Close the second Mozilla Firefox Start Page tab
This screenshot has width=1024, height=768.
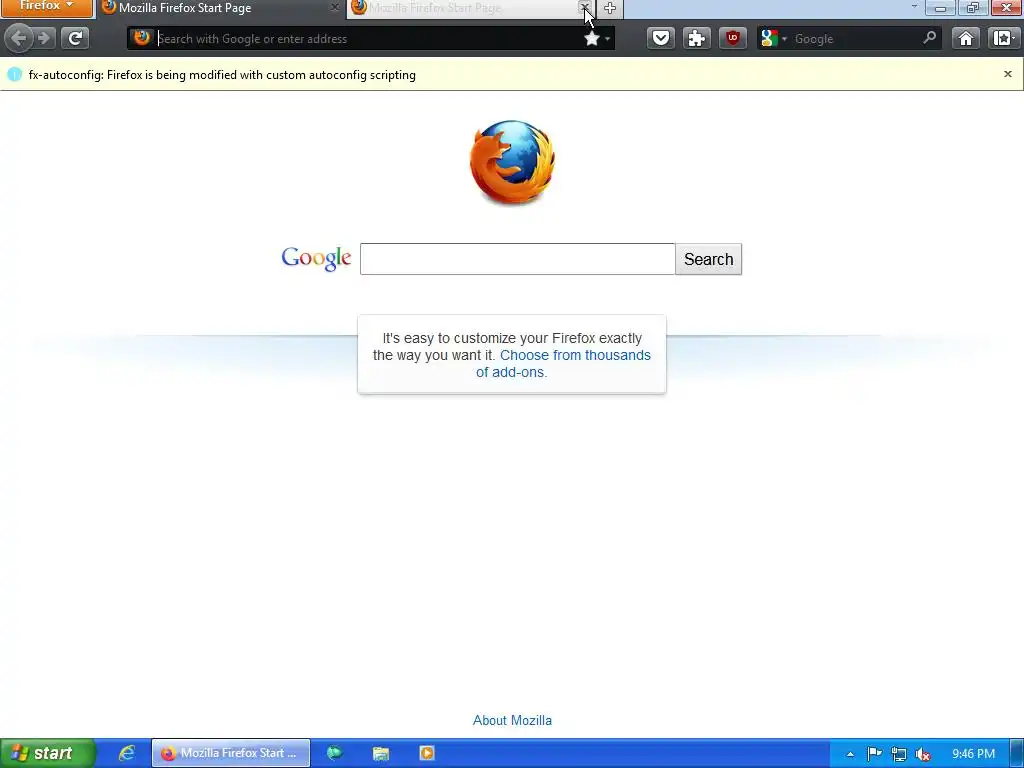584,8
